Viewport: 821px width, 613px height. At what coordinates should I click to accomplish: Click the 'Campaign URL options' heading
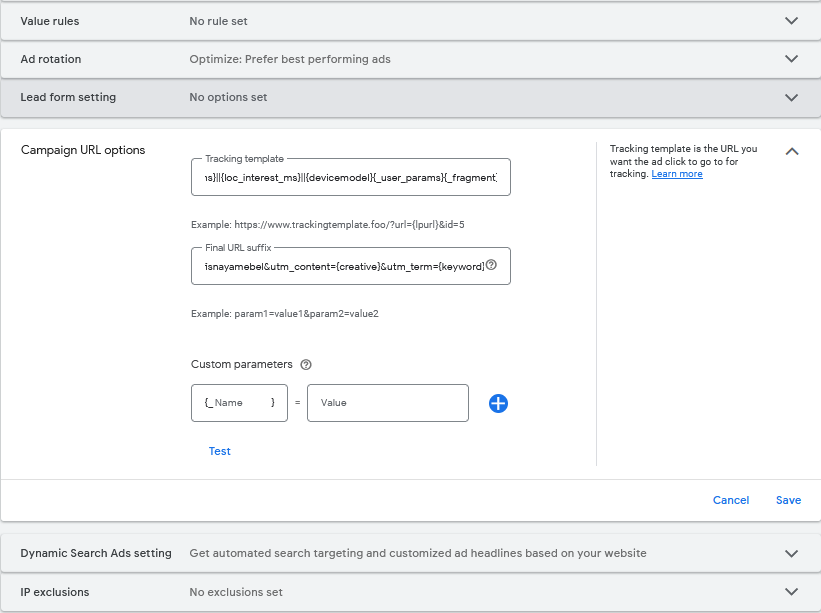(83, 150)
